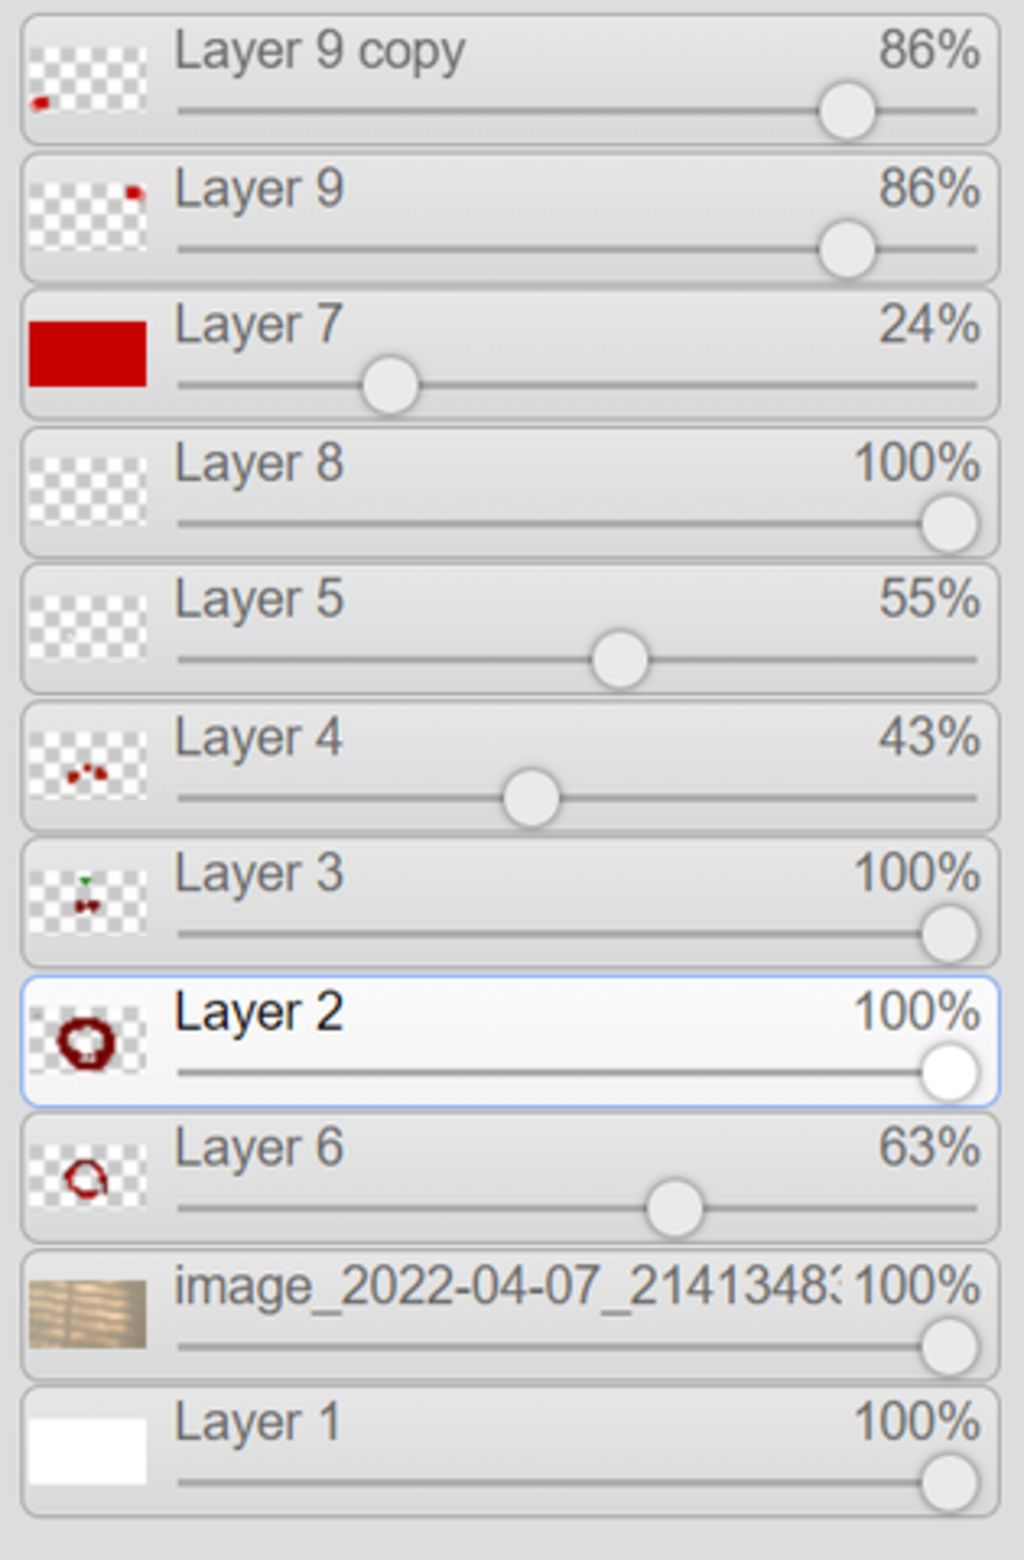
Task: Click the Layer 3 opacity slider knob
Action: [x=949, y=934]
